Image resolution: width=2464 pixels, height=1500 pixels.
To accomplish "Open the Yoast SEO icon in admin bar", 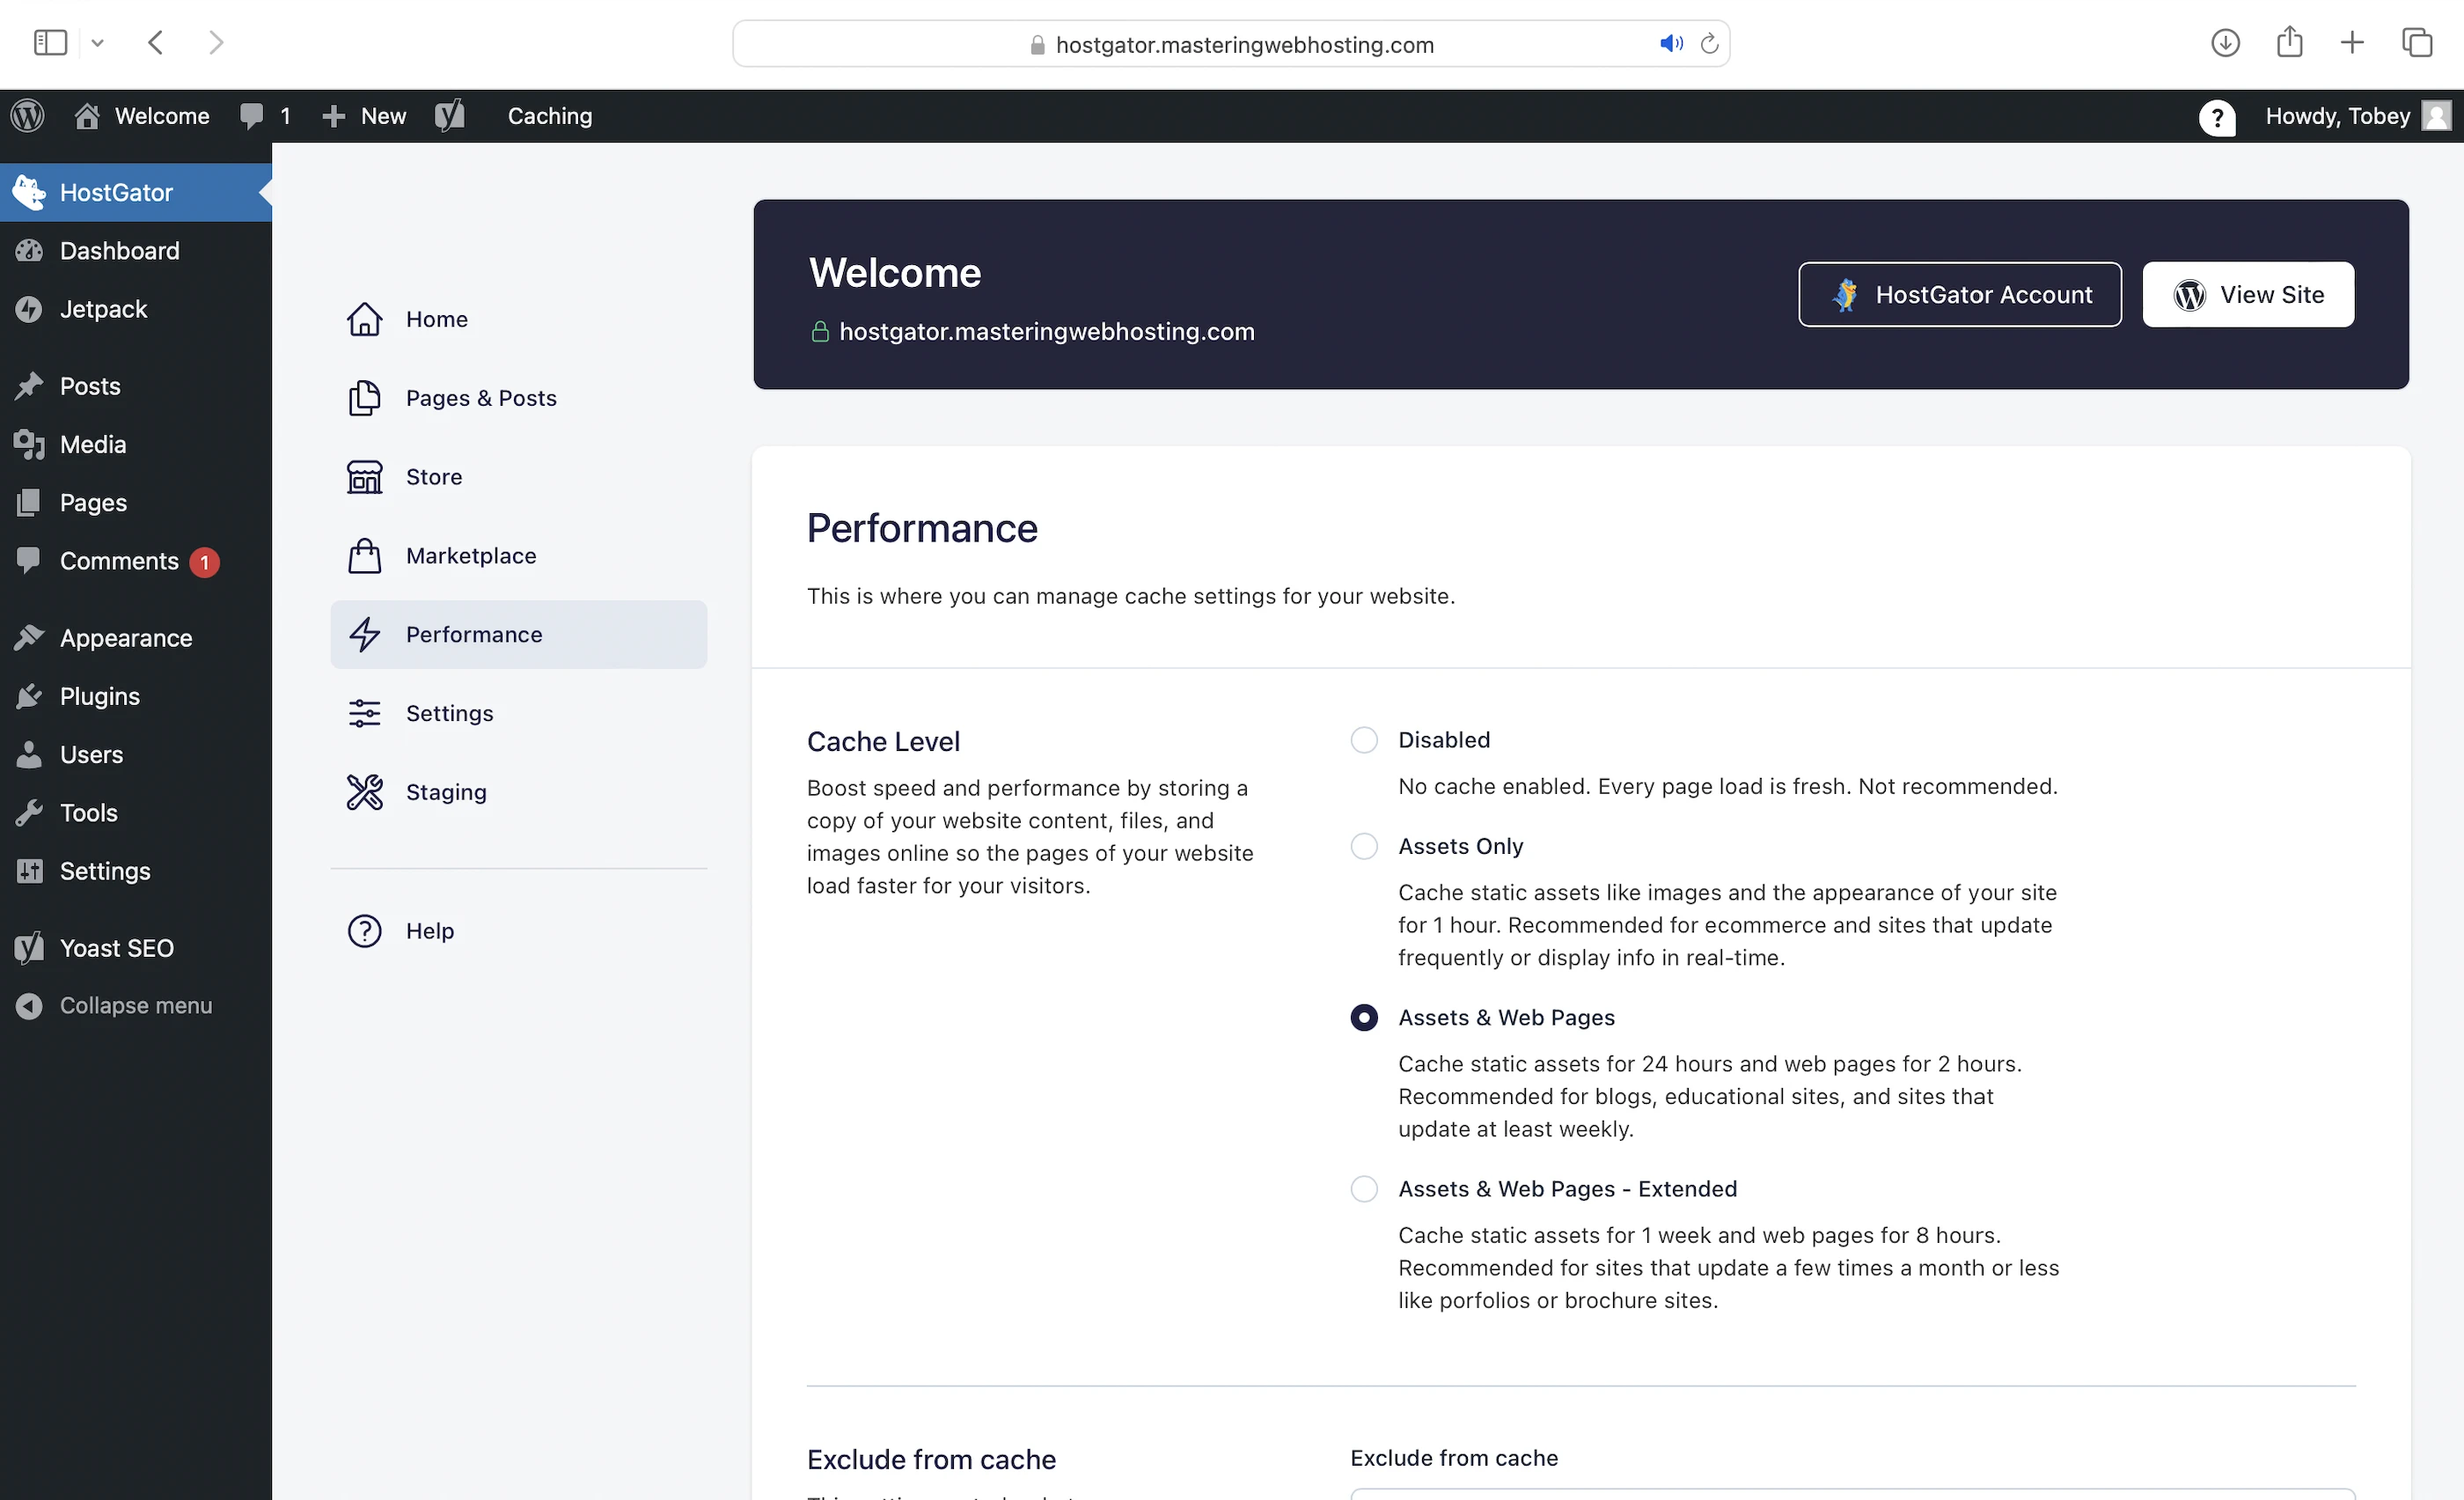I will coord(450,116).
